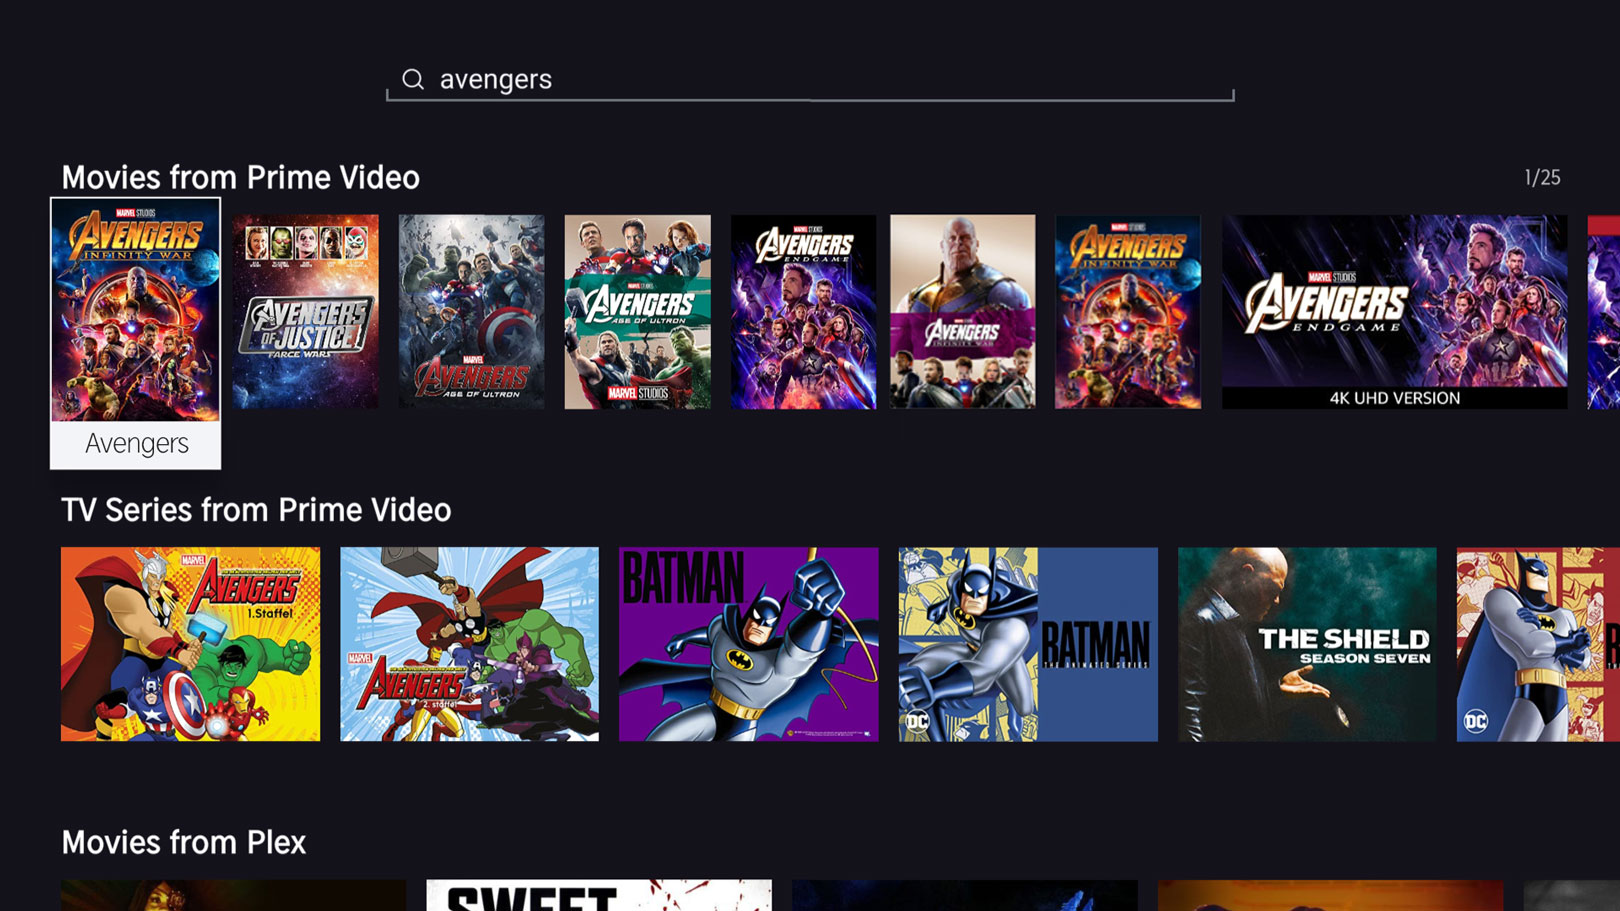1620x911 pixels.
Task: Click the magnifying glass search icon
Action: click(x=413, y=79)
